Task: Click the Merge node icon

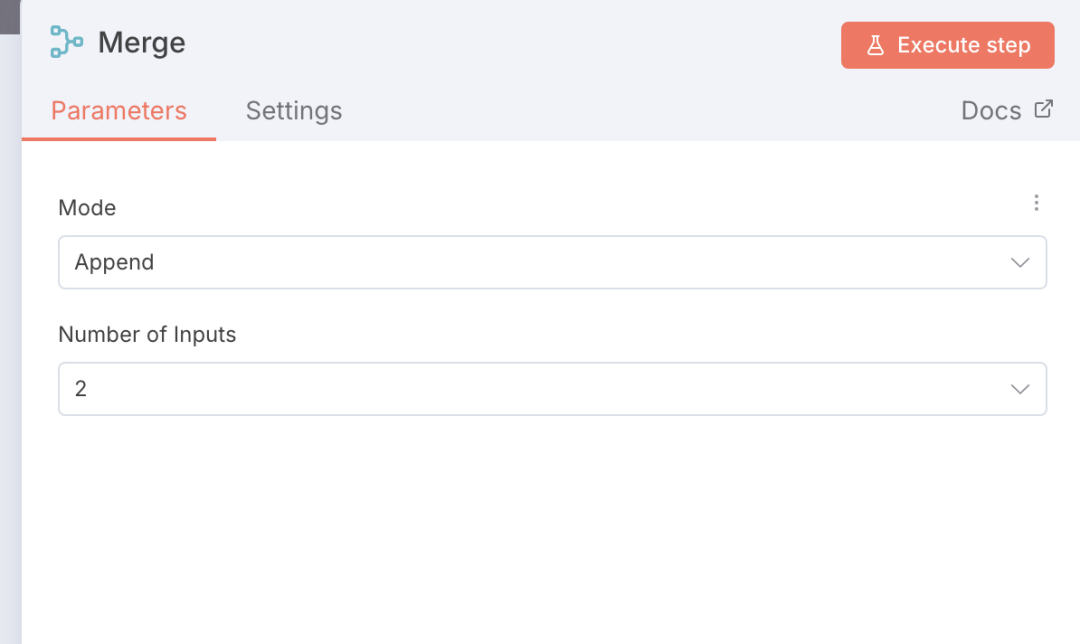Action: click(x=66, y=43)
